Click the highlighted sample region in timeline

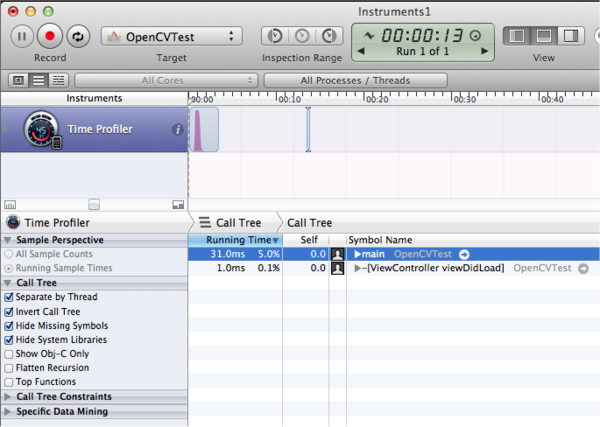pos(204,129)
